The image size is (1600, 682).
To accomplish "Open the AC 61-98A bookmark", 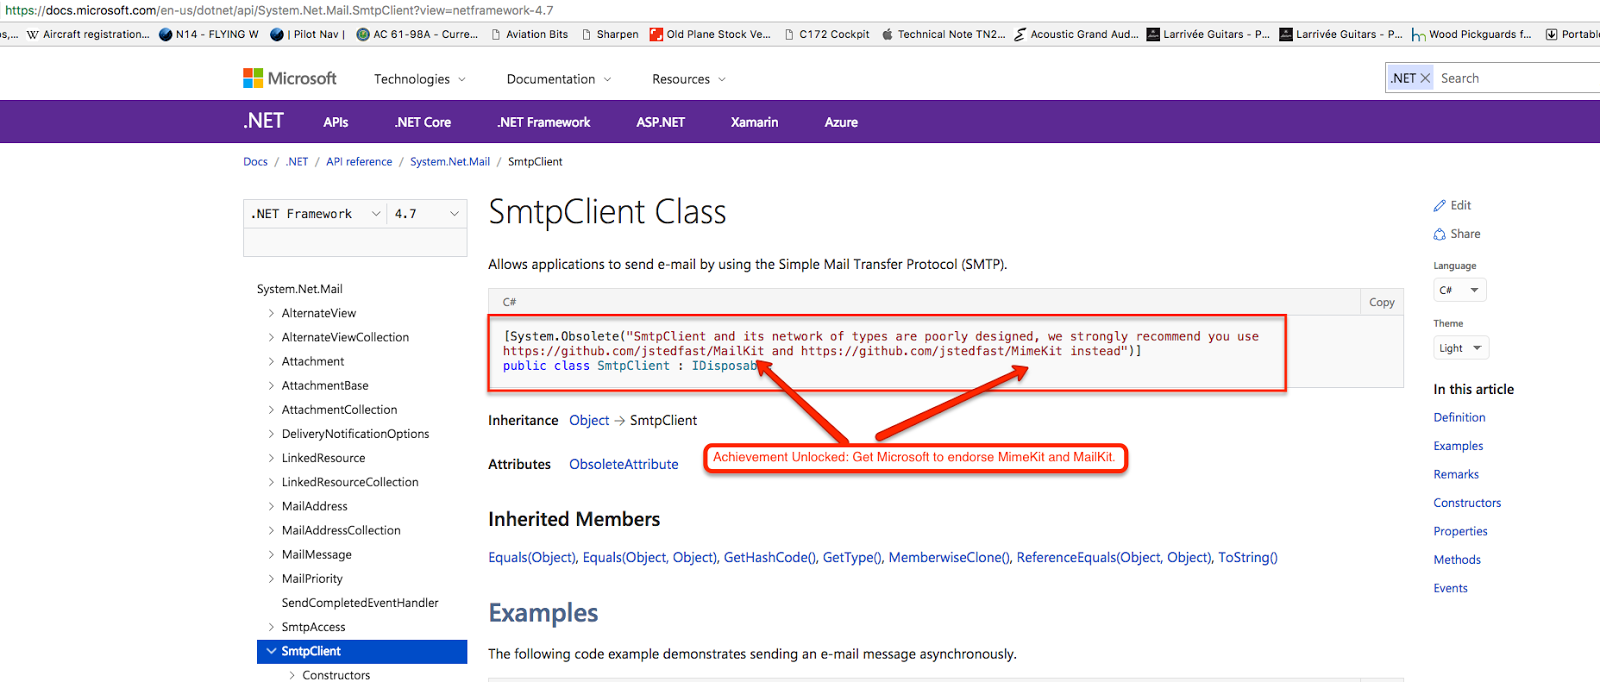I will click(418, 34).
